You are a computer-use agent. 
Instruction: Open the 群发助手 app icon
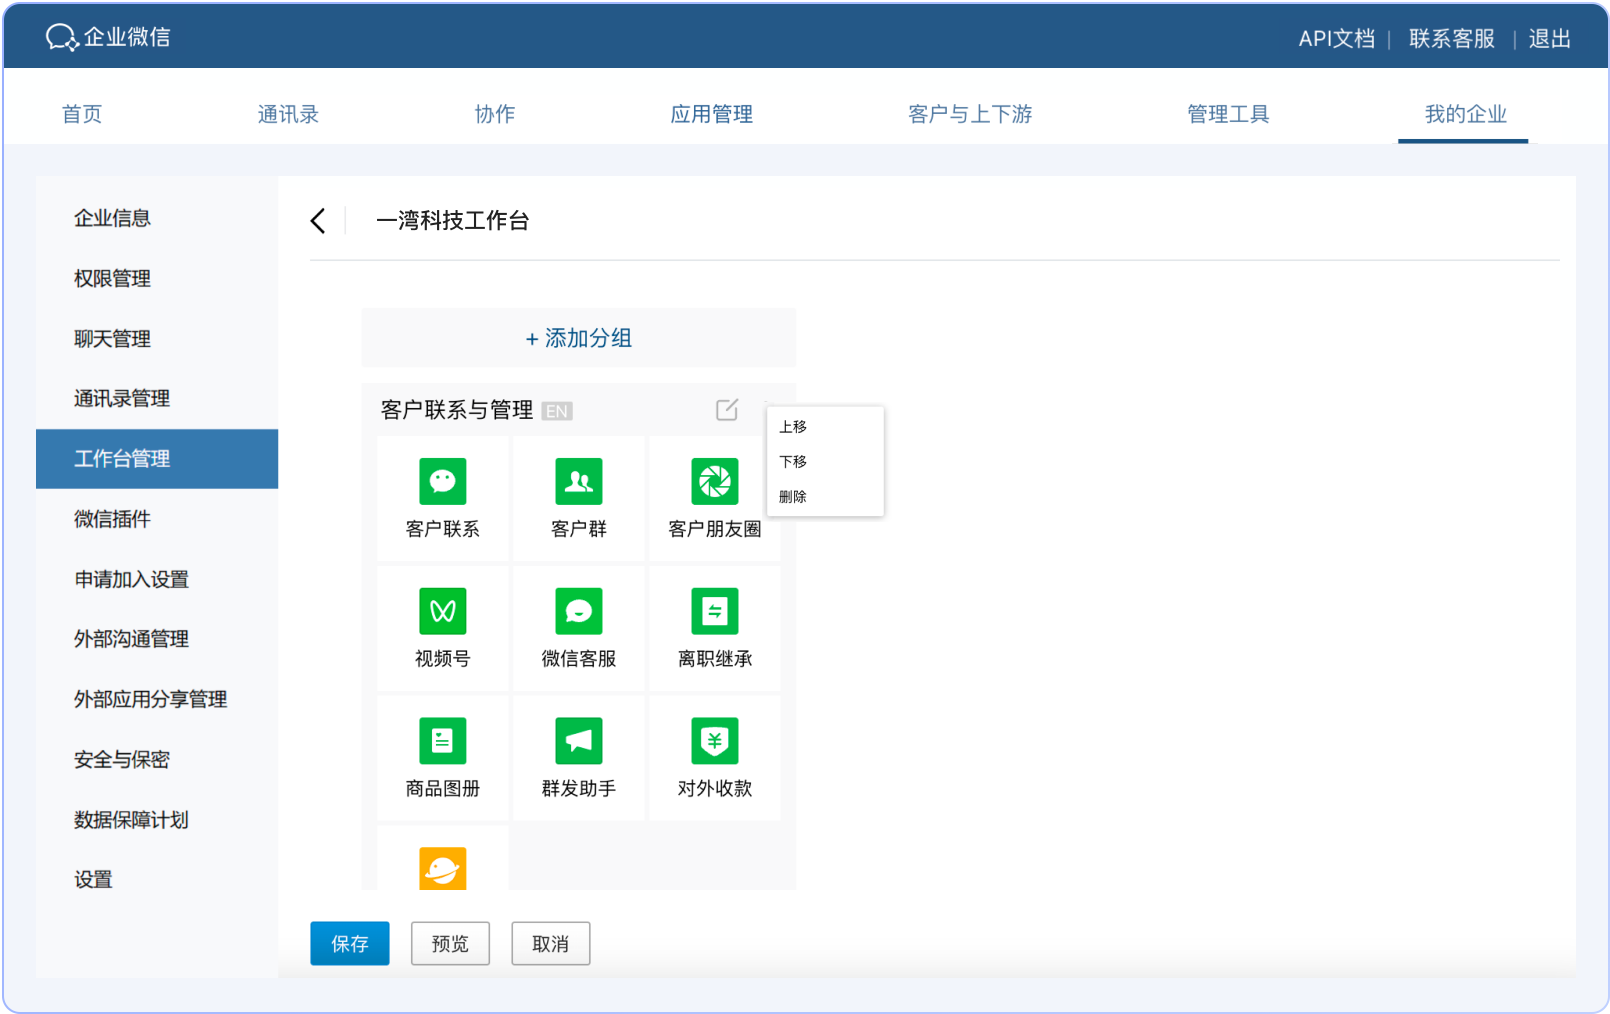tap(579, 741)
